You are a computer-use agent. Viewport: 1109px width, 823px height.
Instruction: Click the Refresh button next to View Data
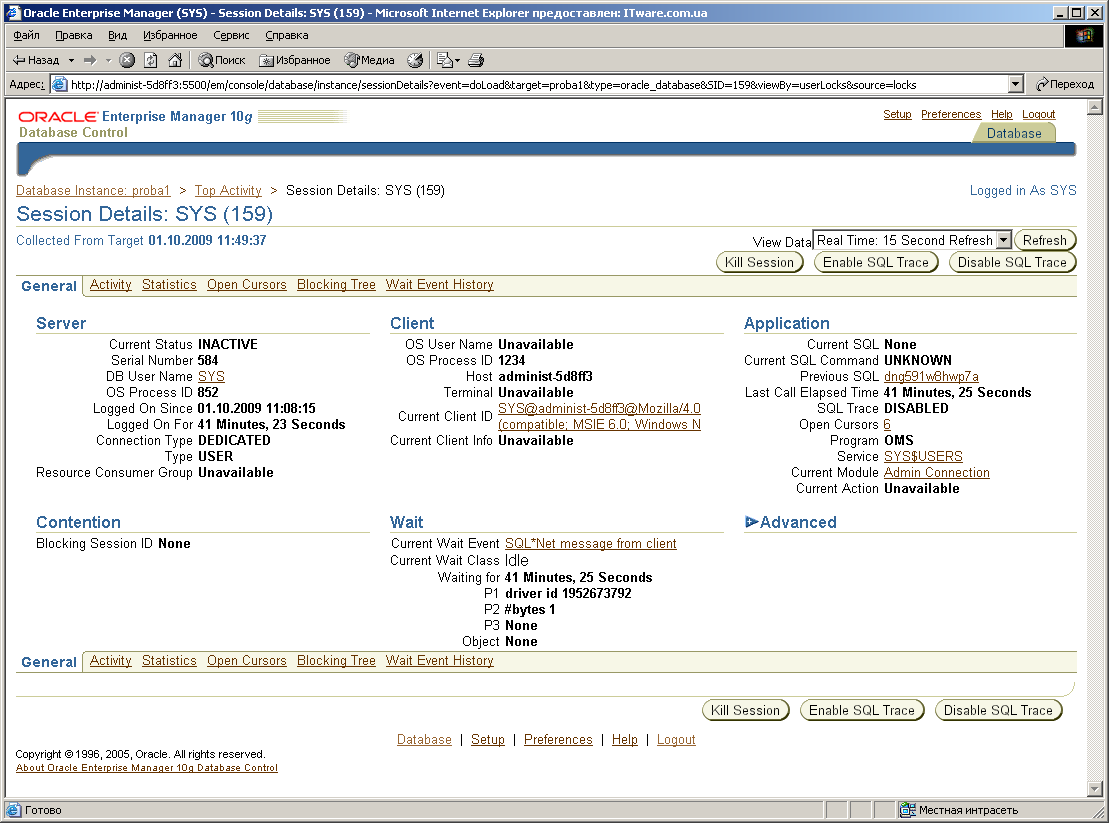pos(1045,240)
